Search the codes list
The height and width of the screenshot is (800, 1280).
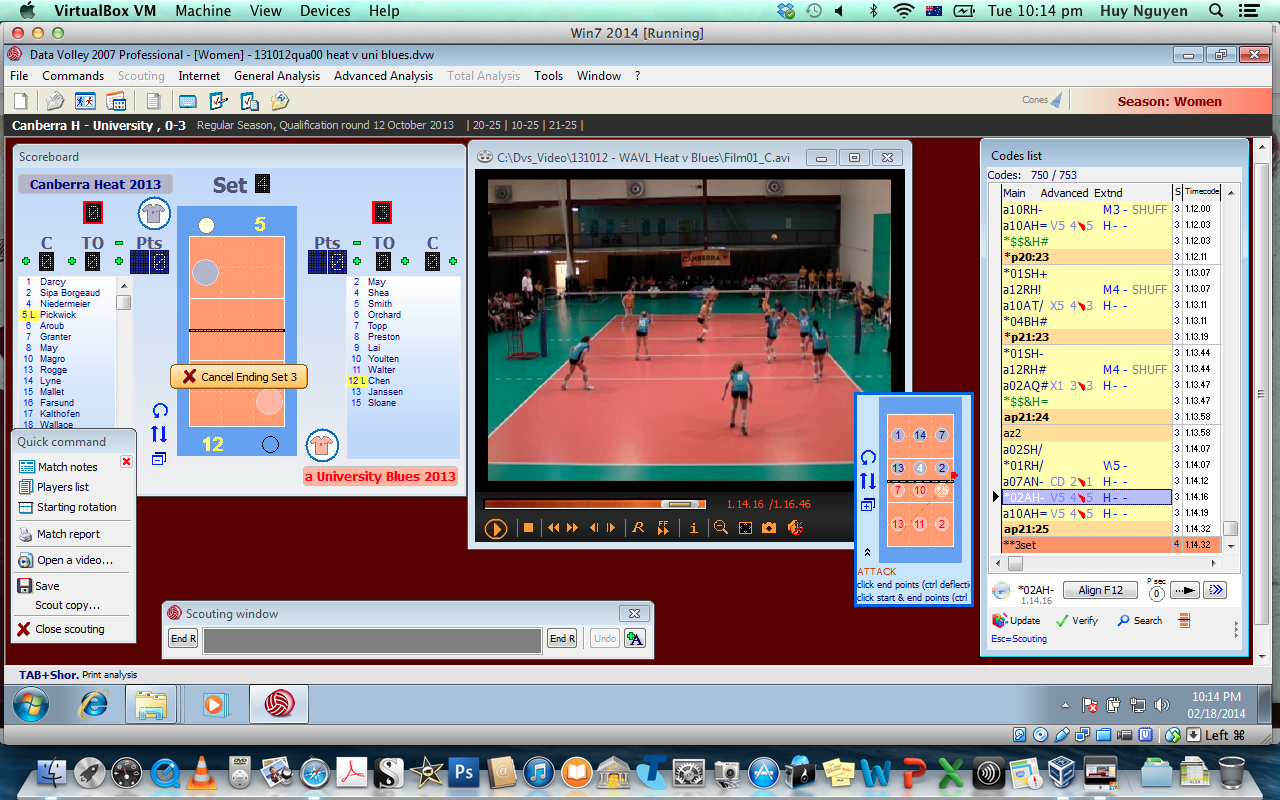click(1140, 620)
